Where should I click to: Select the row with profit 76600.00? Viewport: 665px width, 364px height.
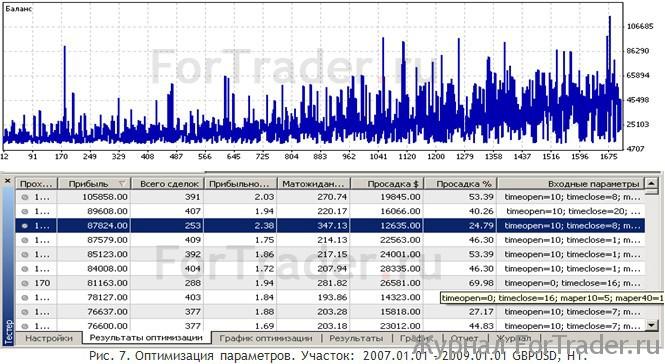(x=330, y=326)
